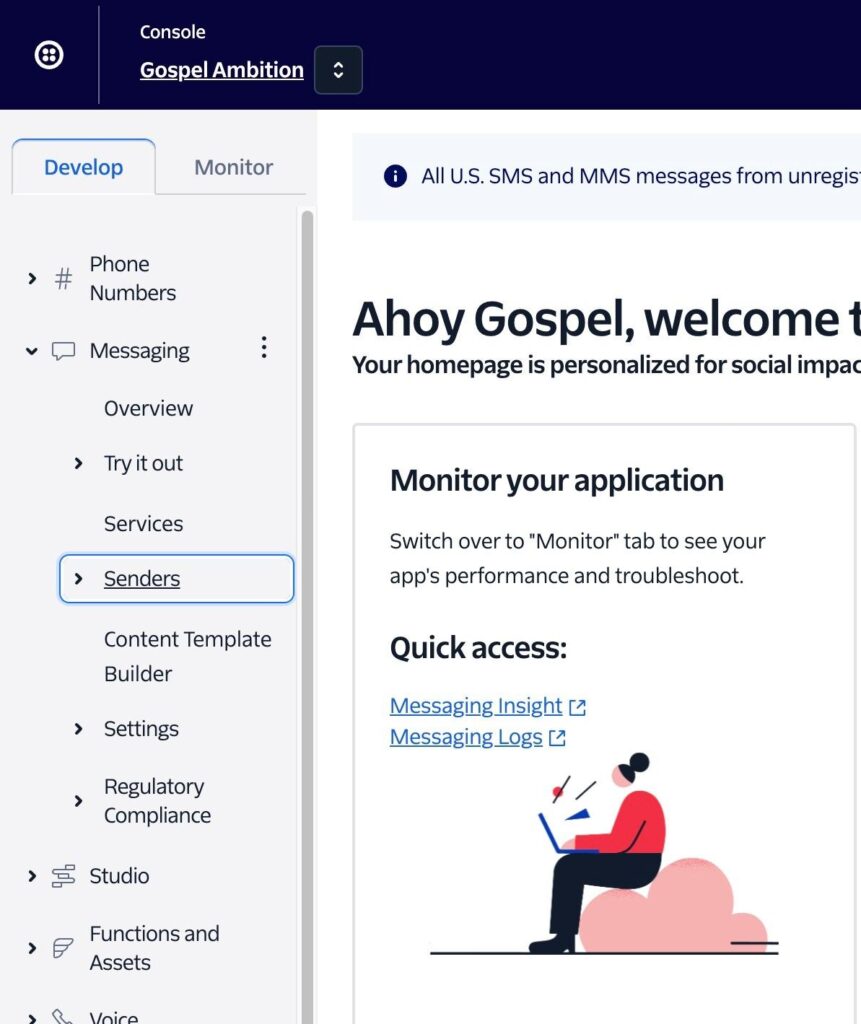Open the Gospel Ambition account link
This screenshot has width=861, height=1024.
click(x=221, y=70)
